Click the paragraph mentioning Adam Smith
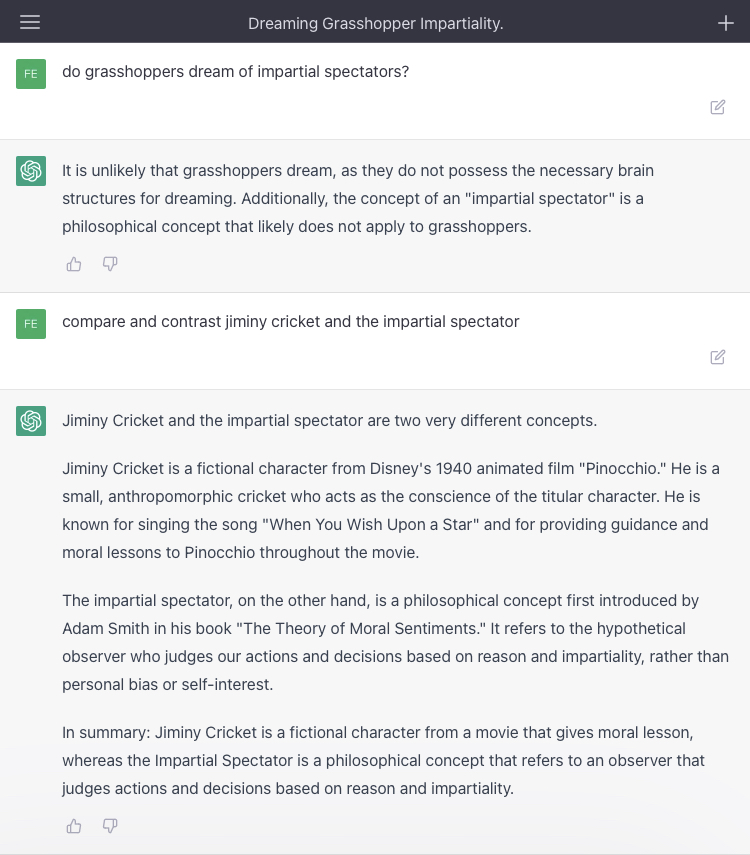This screenshot has width=750, height=855. [x=395, y=642]
